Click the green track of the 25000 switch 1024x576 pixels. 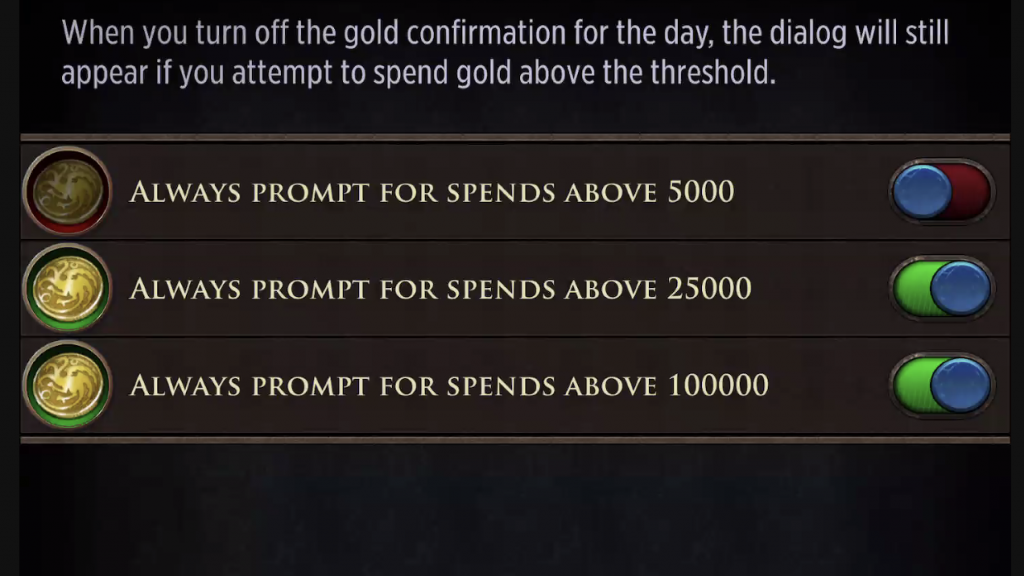coord(911,288)
